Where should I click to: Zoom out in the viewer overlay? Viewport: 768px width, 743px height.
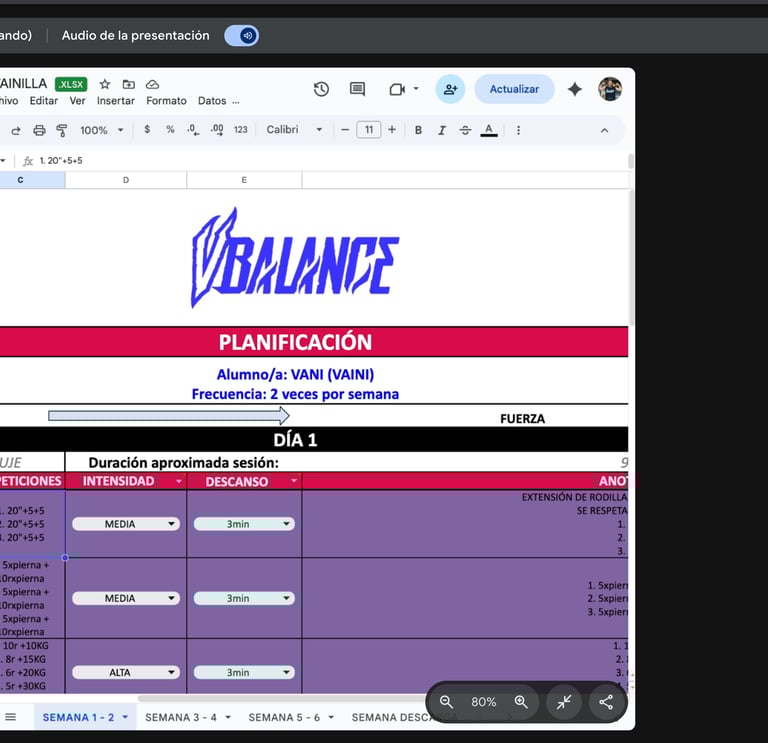[x=446, y=702]
